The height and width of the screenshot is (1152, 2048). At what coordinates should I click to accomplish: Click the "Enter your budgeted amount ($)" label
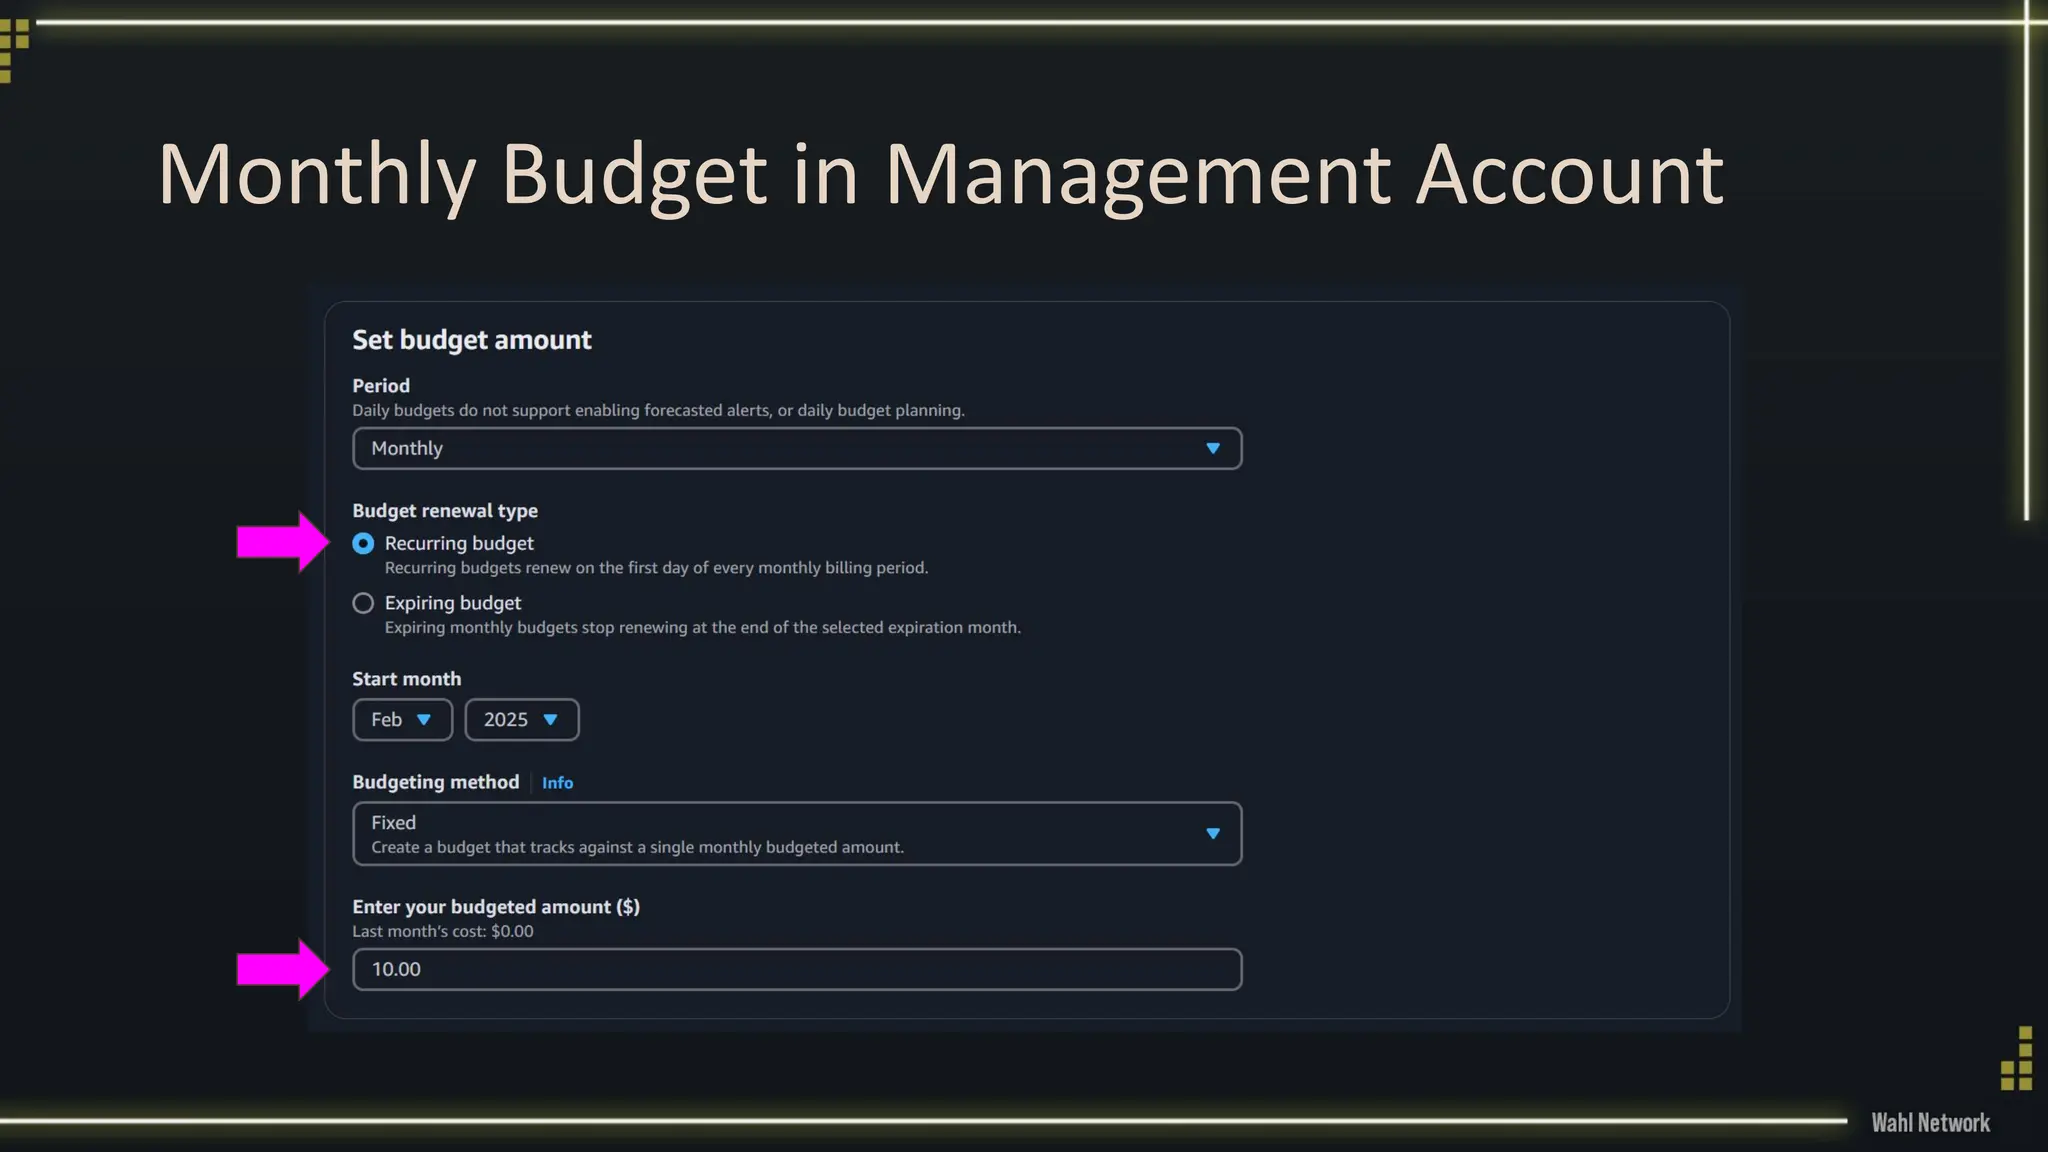tap(496, 907)
